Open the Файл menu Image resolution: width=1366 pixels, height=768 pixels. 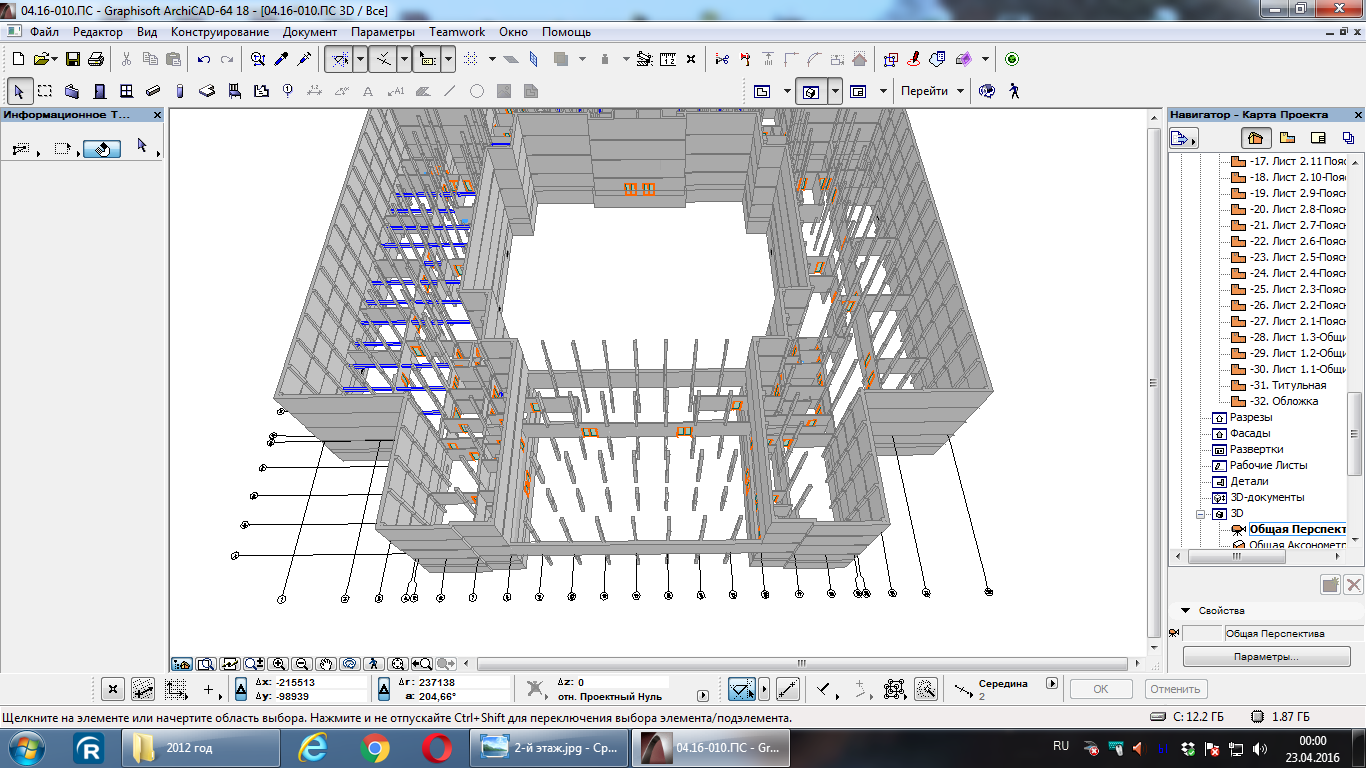[x=44, y=32]
